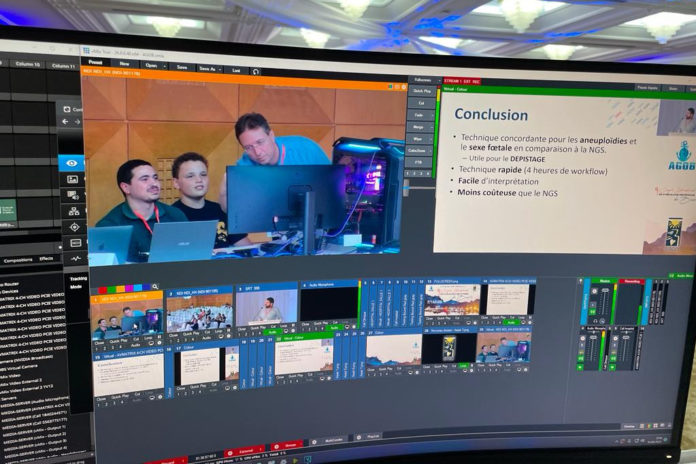Select the waveform icon in the left sidebar
Image resolution: width=696 pixels, height=464 pixels.
coord(74,258)
